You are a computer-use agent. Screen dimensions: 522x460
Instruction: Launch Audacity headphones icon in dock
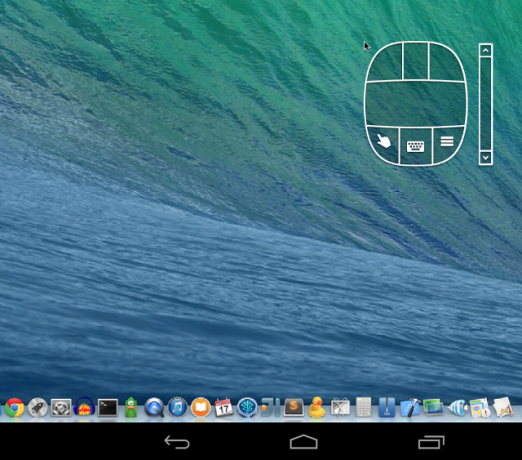point(84,407)
